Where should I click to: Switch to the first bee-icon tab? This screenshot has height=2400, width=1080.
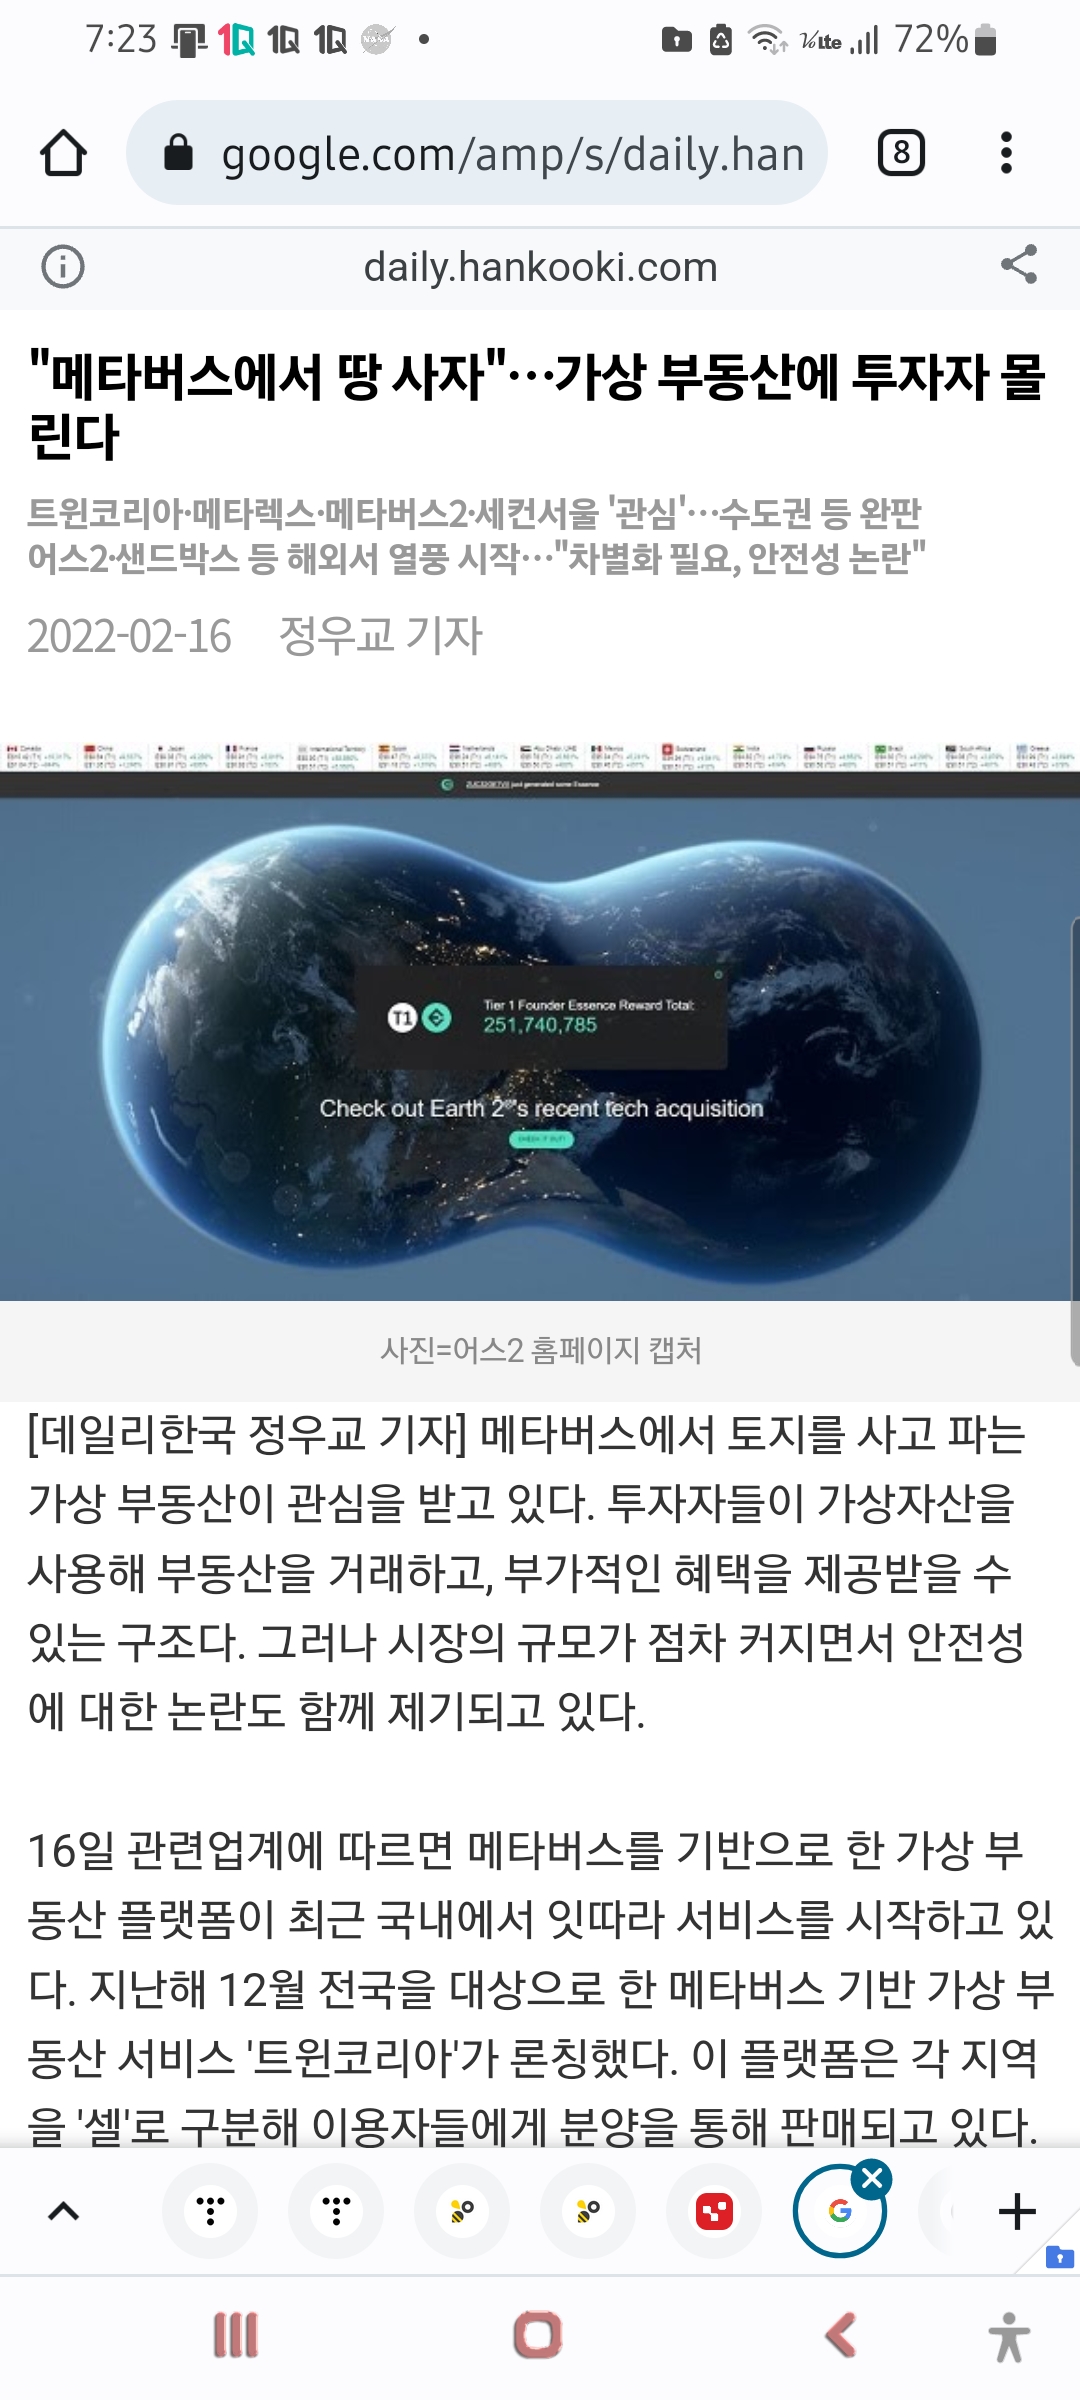(x=462, y=2211)
